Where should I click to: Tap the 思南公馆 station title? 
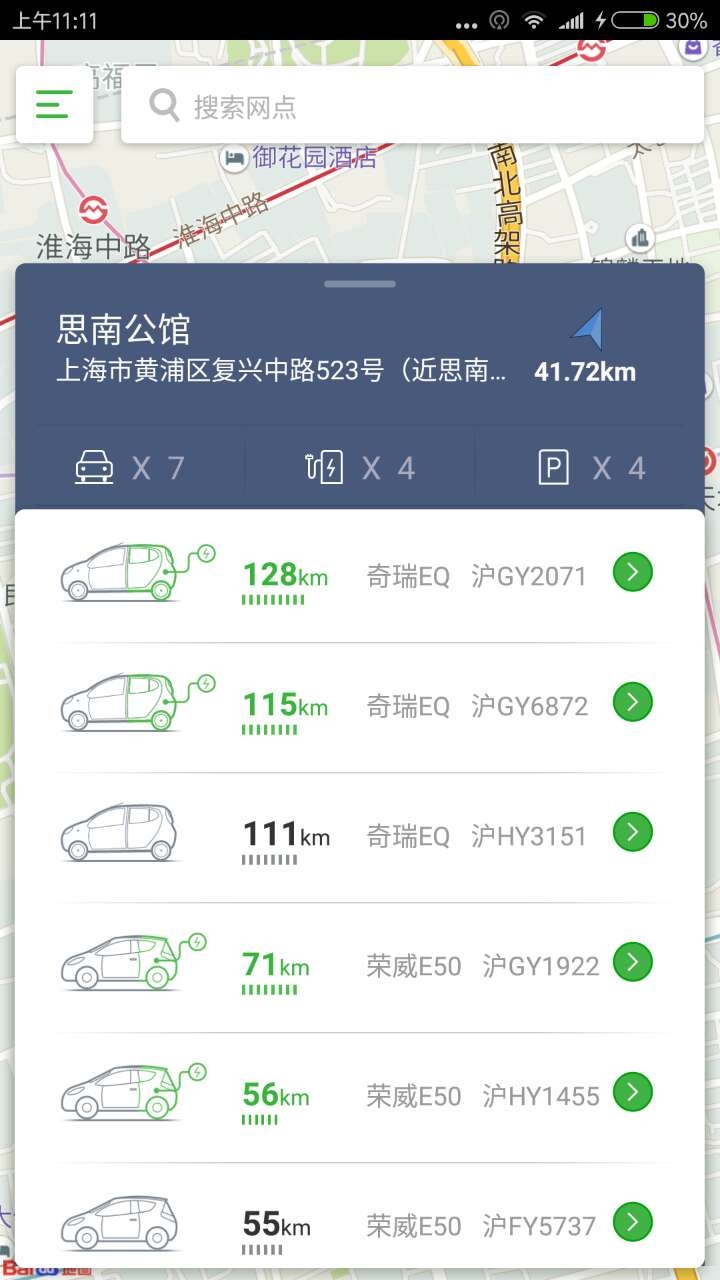click(x=124, y=329)
